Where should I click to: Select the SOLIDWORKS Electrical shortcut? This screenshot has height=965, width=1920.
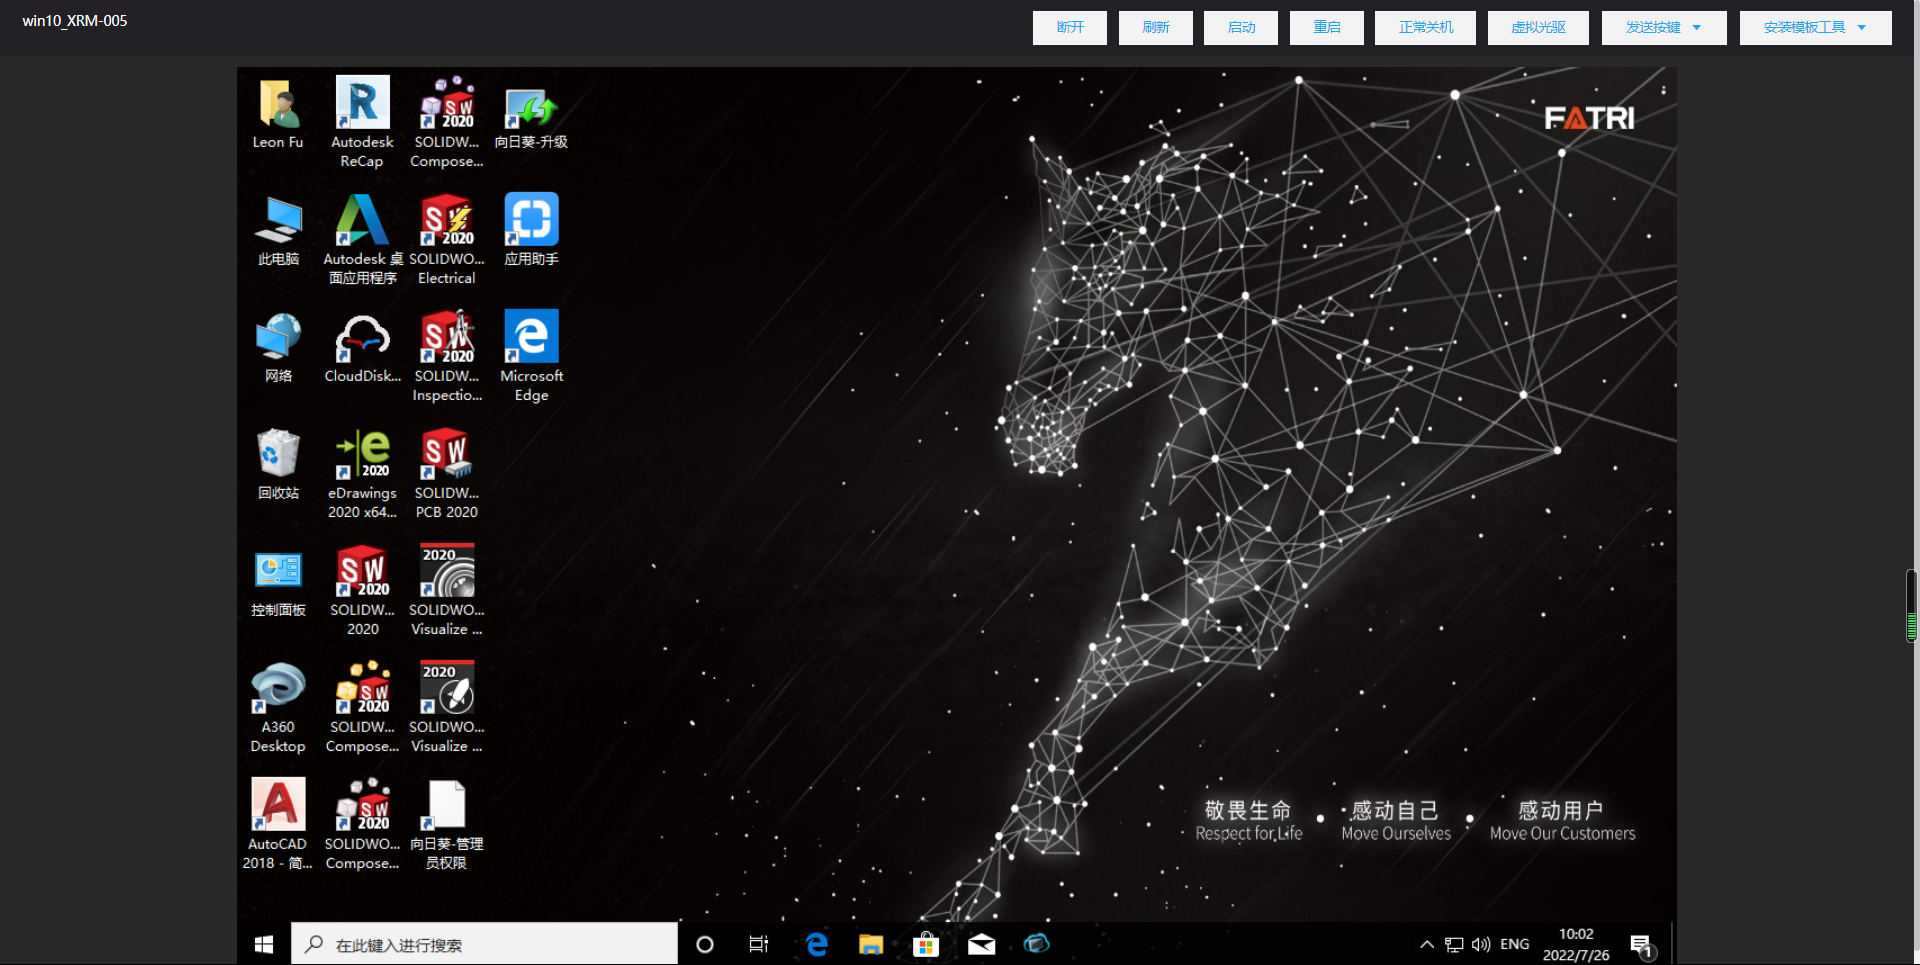pyautogui.click(x=447, y=239)
